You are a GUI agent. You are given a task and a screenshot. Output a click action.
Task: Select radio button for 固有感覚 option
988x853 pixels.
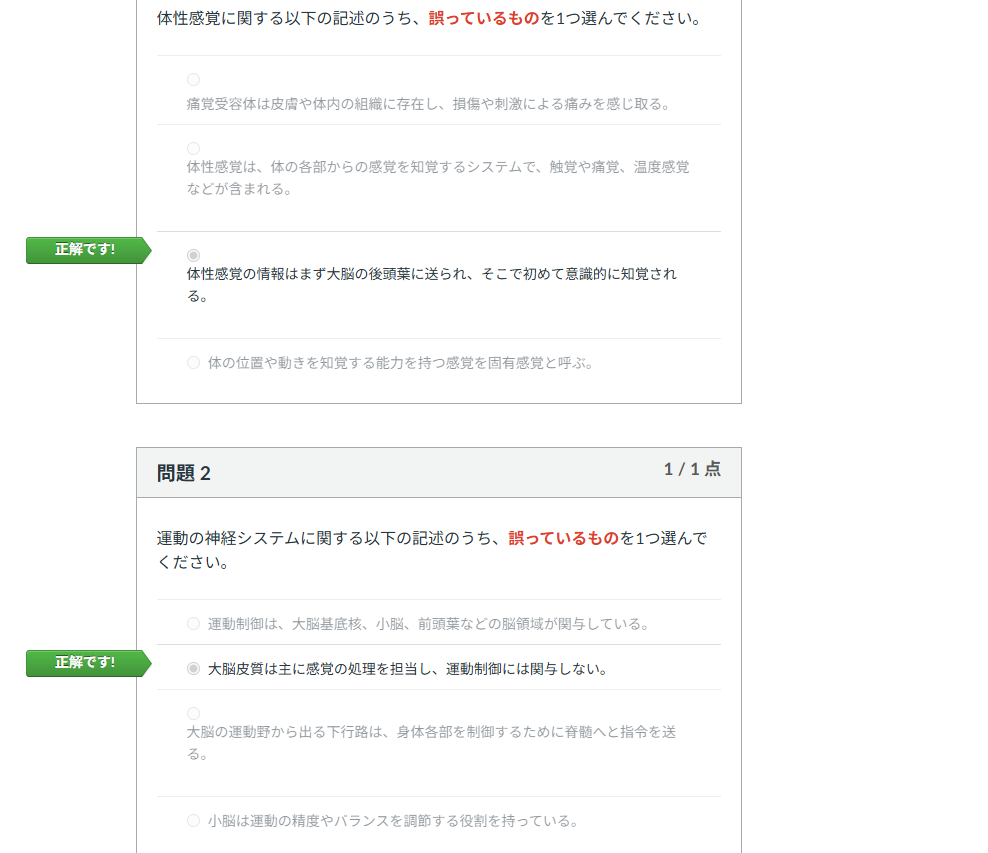click(193, 363)
